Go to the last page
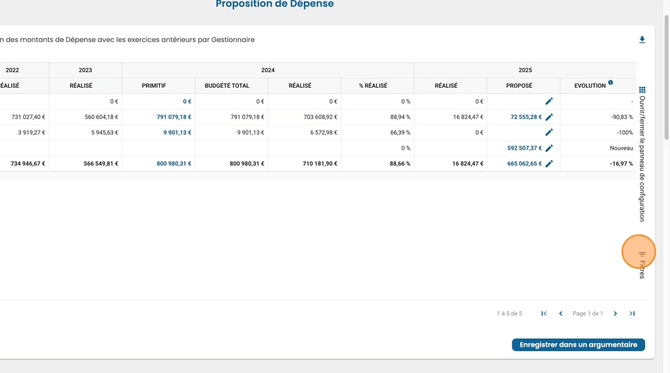Screen dimensions: 670x373 pyautogui.click(x=632, y=314)
